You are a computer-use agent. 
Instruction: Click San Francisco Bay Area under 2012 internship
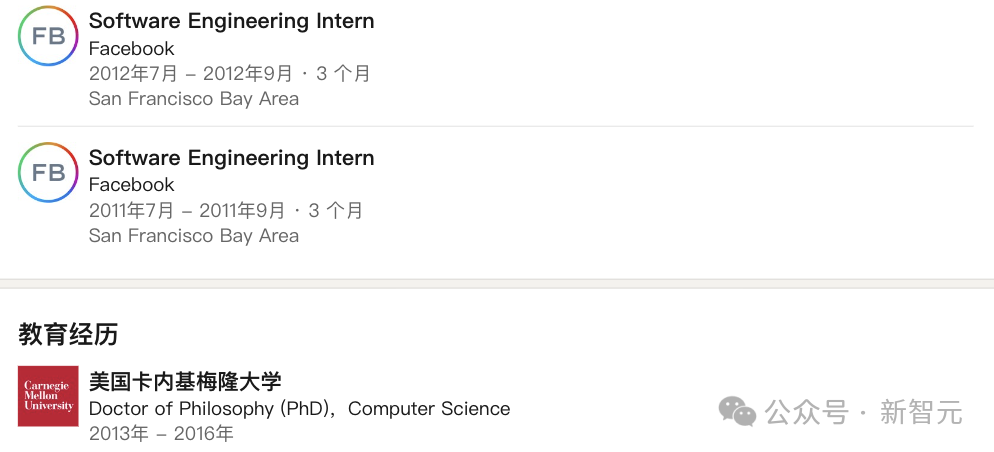coord(193,98)
